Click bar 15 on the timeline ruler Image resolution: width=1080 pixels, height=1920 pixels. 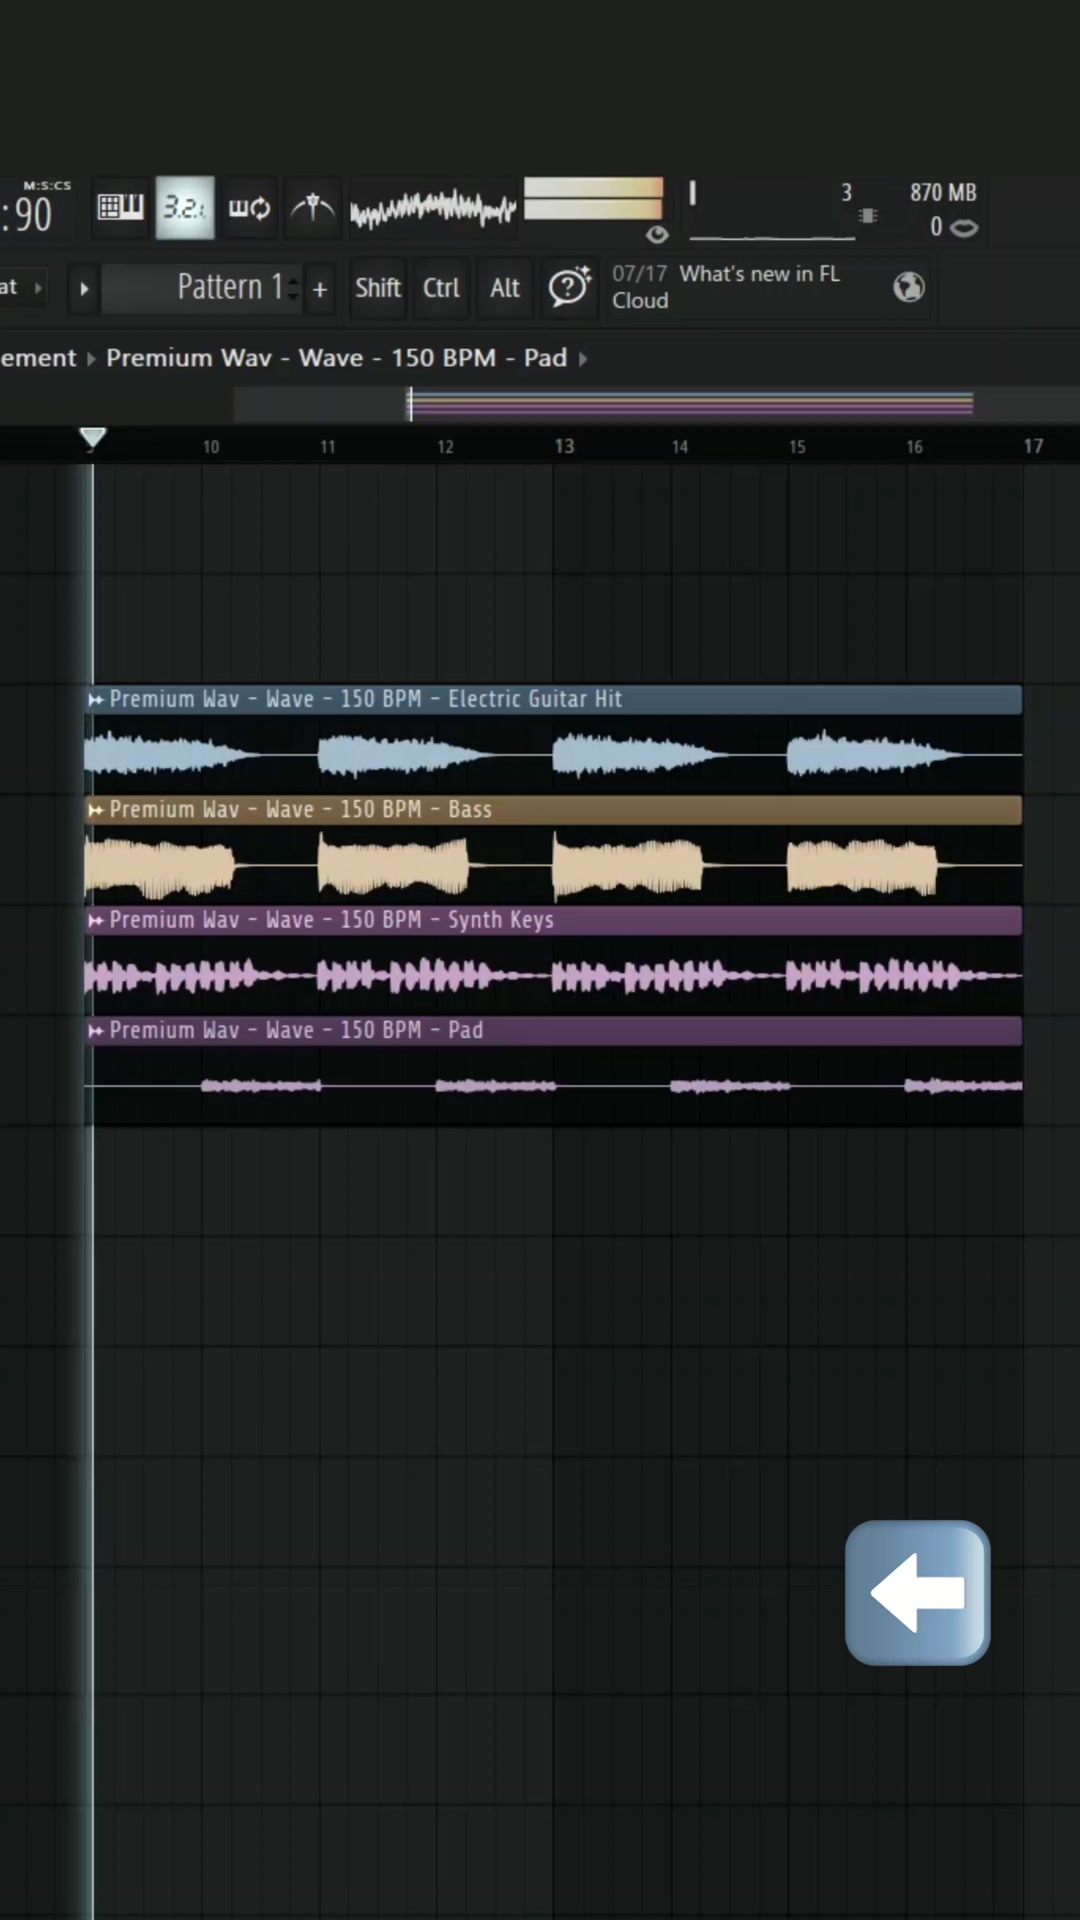coord(797,447)
